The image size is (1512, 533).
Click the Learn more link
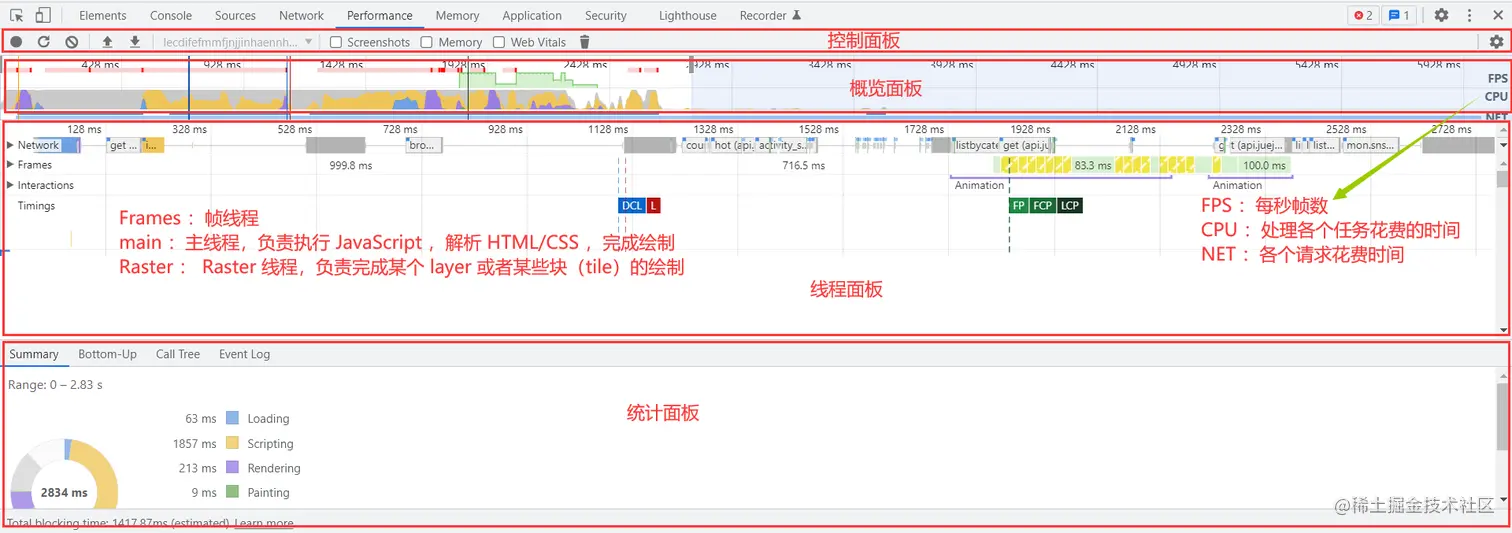pyautogui.click(x=264, y=523)
